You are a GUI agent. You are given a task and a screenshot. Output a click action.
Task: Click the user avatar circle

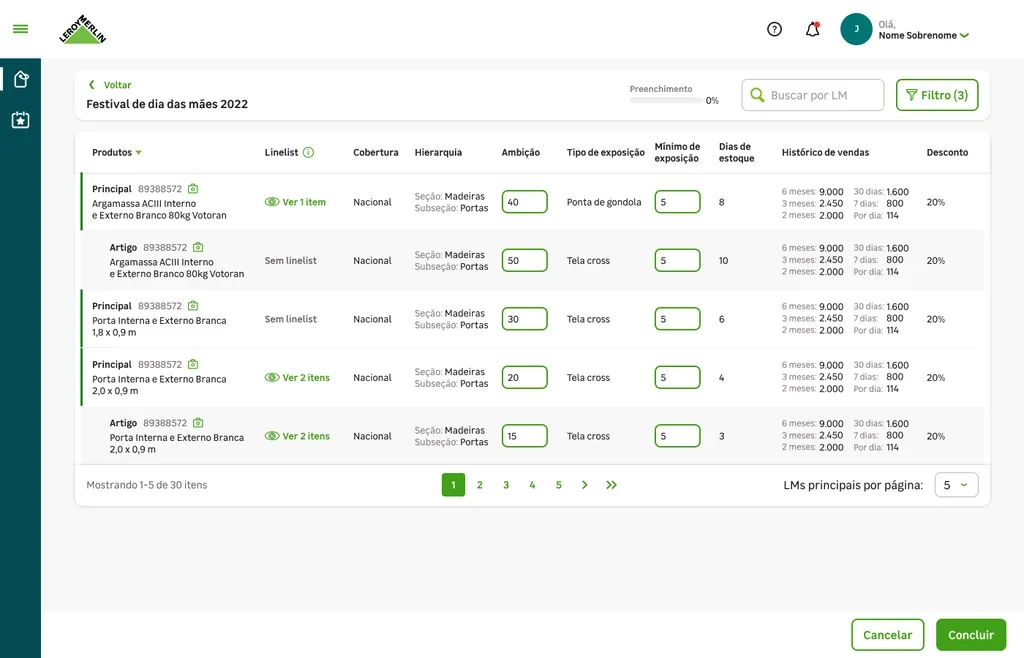point(856,29)
